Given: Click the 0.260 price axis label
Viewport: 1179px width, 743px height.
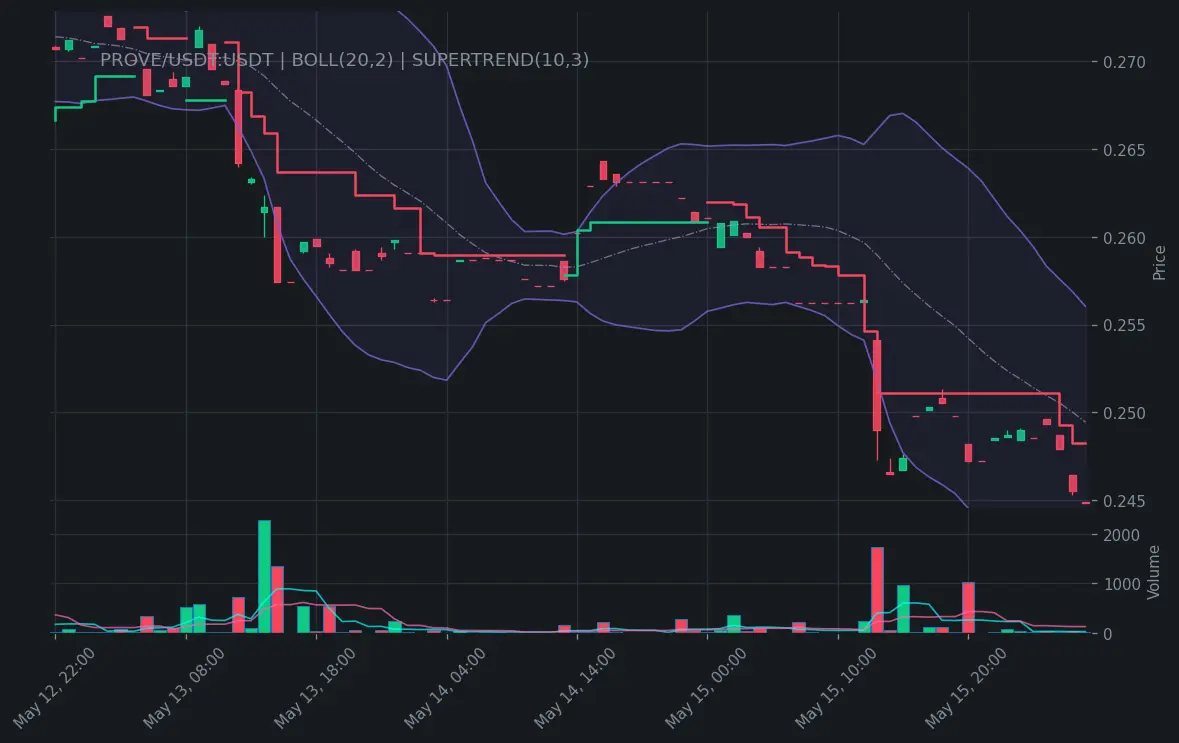Looking at the screenshot, I should [1124, 238].
